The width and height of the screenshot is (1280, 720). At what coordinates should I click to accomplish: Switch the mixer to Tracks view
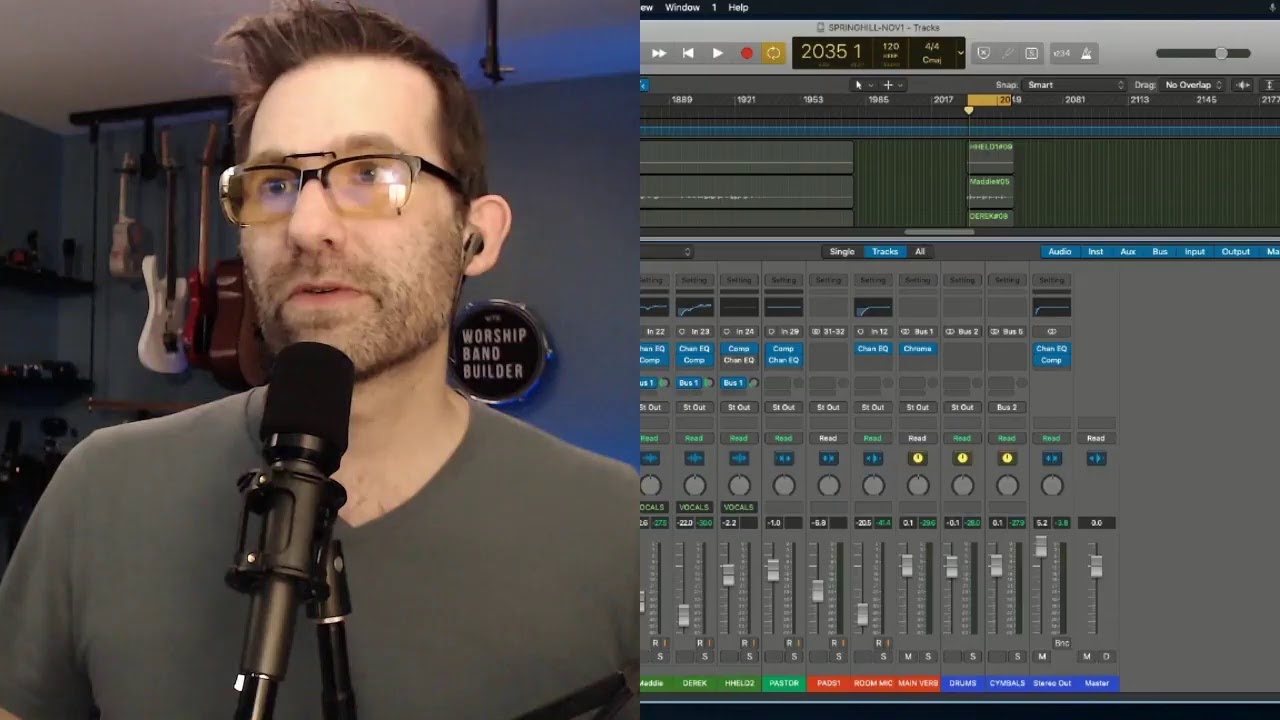[885, 252]
